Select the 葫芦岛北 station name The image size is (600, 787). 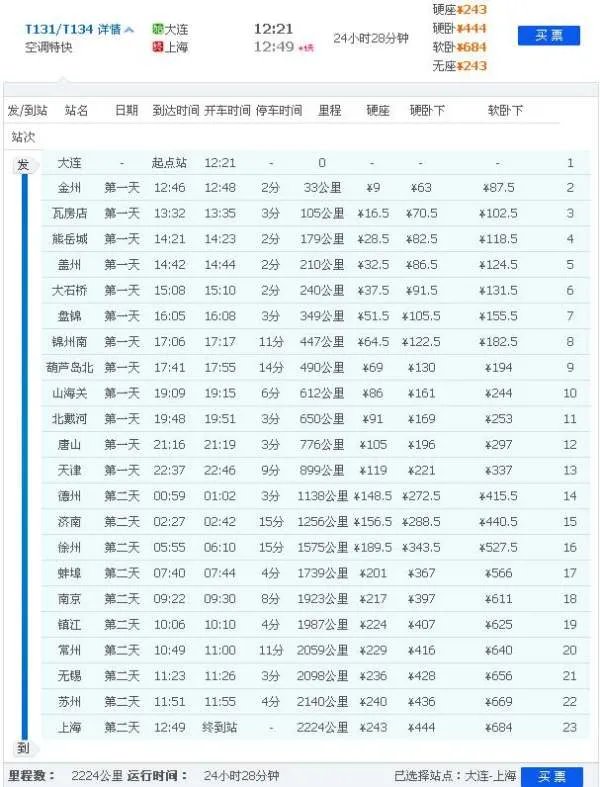[x=69, y=367]
